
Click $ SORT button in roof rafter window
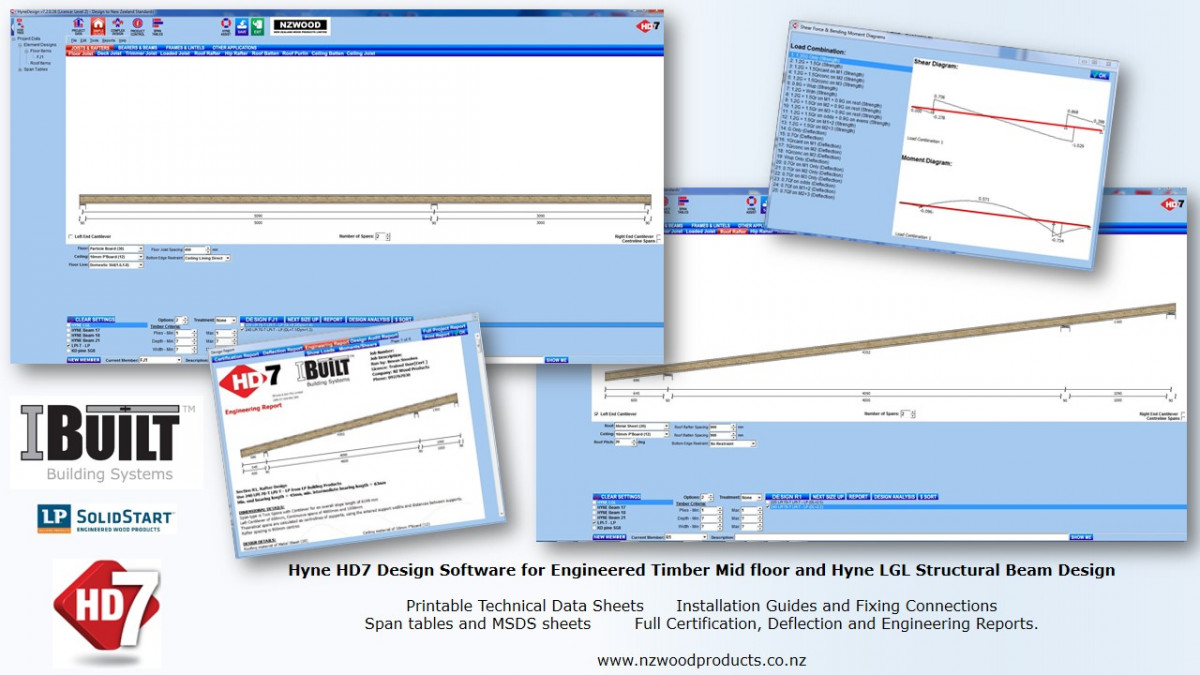928,497
